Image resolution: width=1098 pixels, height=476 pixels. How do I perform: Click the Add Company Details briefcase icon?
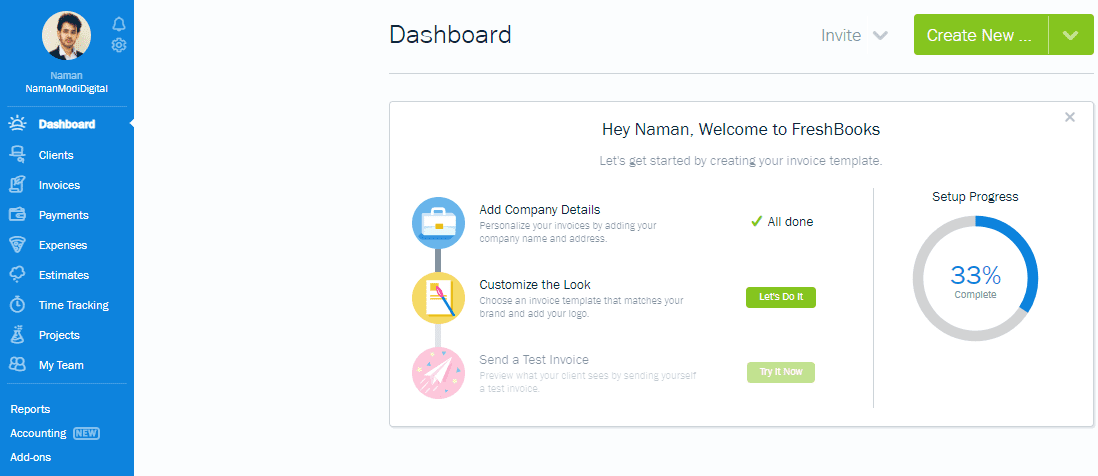click(438, 223)
